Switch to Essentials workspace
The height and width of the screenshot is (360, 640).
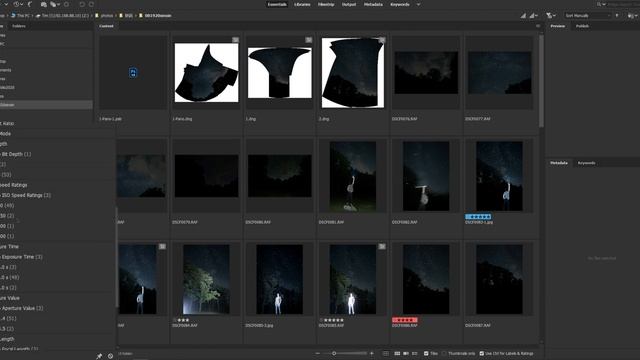[x=277, y=4]
